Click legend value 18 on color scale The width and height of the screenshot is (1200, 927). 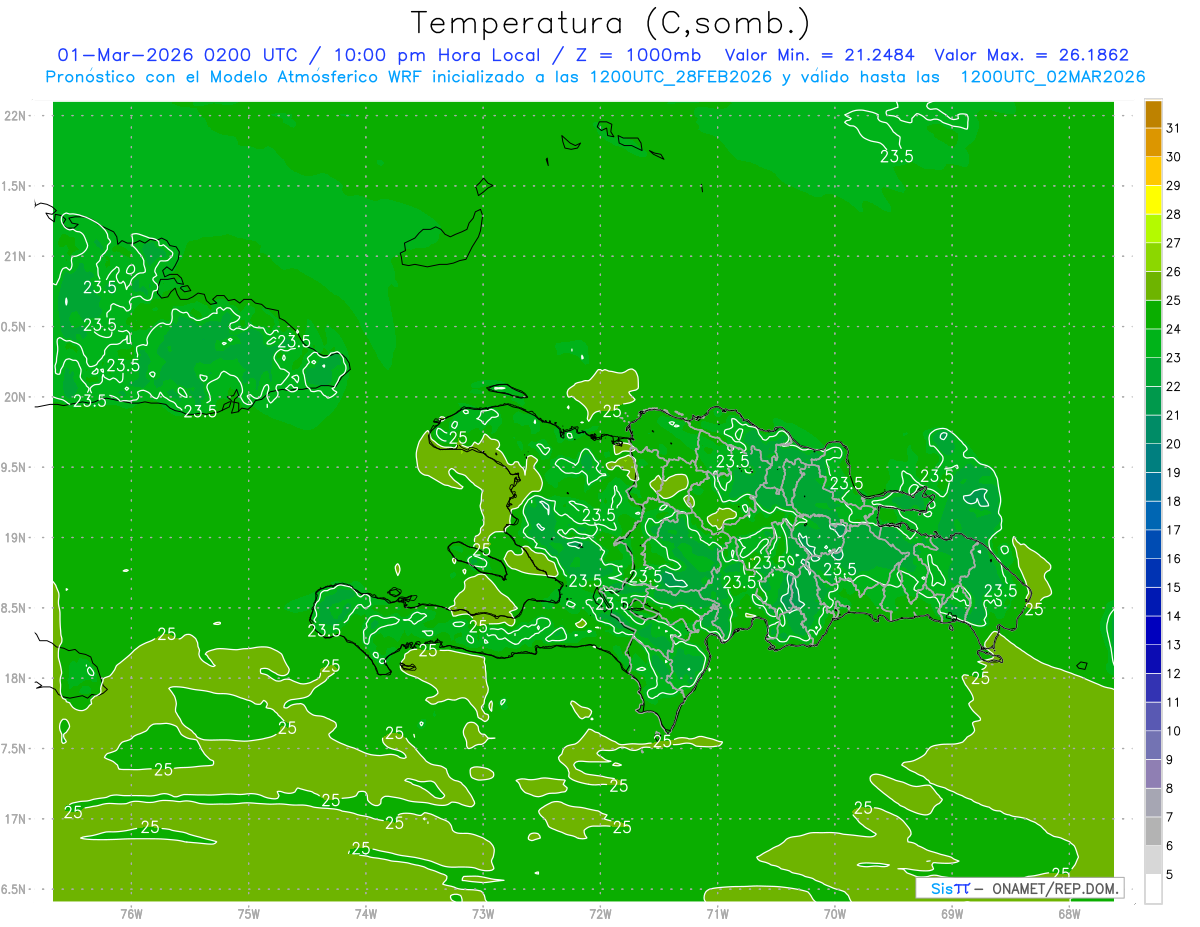[x=1174, y=501]
